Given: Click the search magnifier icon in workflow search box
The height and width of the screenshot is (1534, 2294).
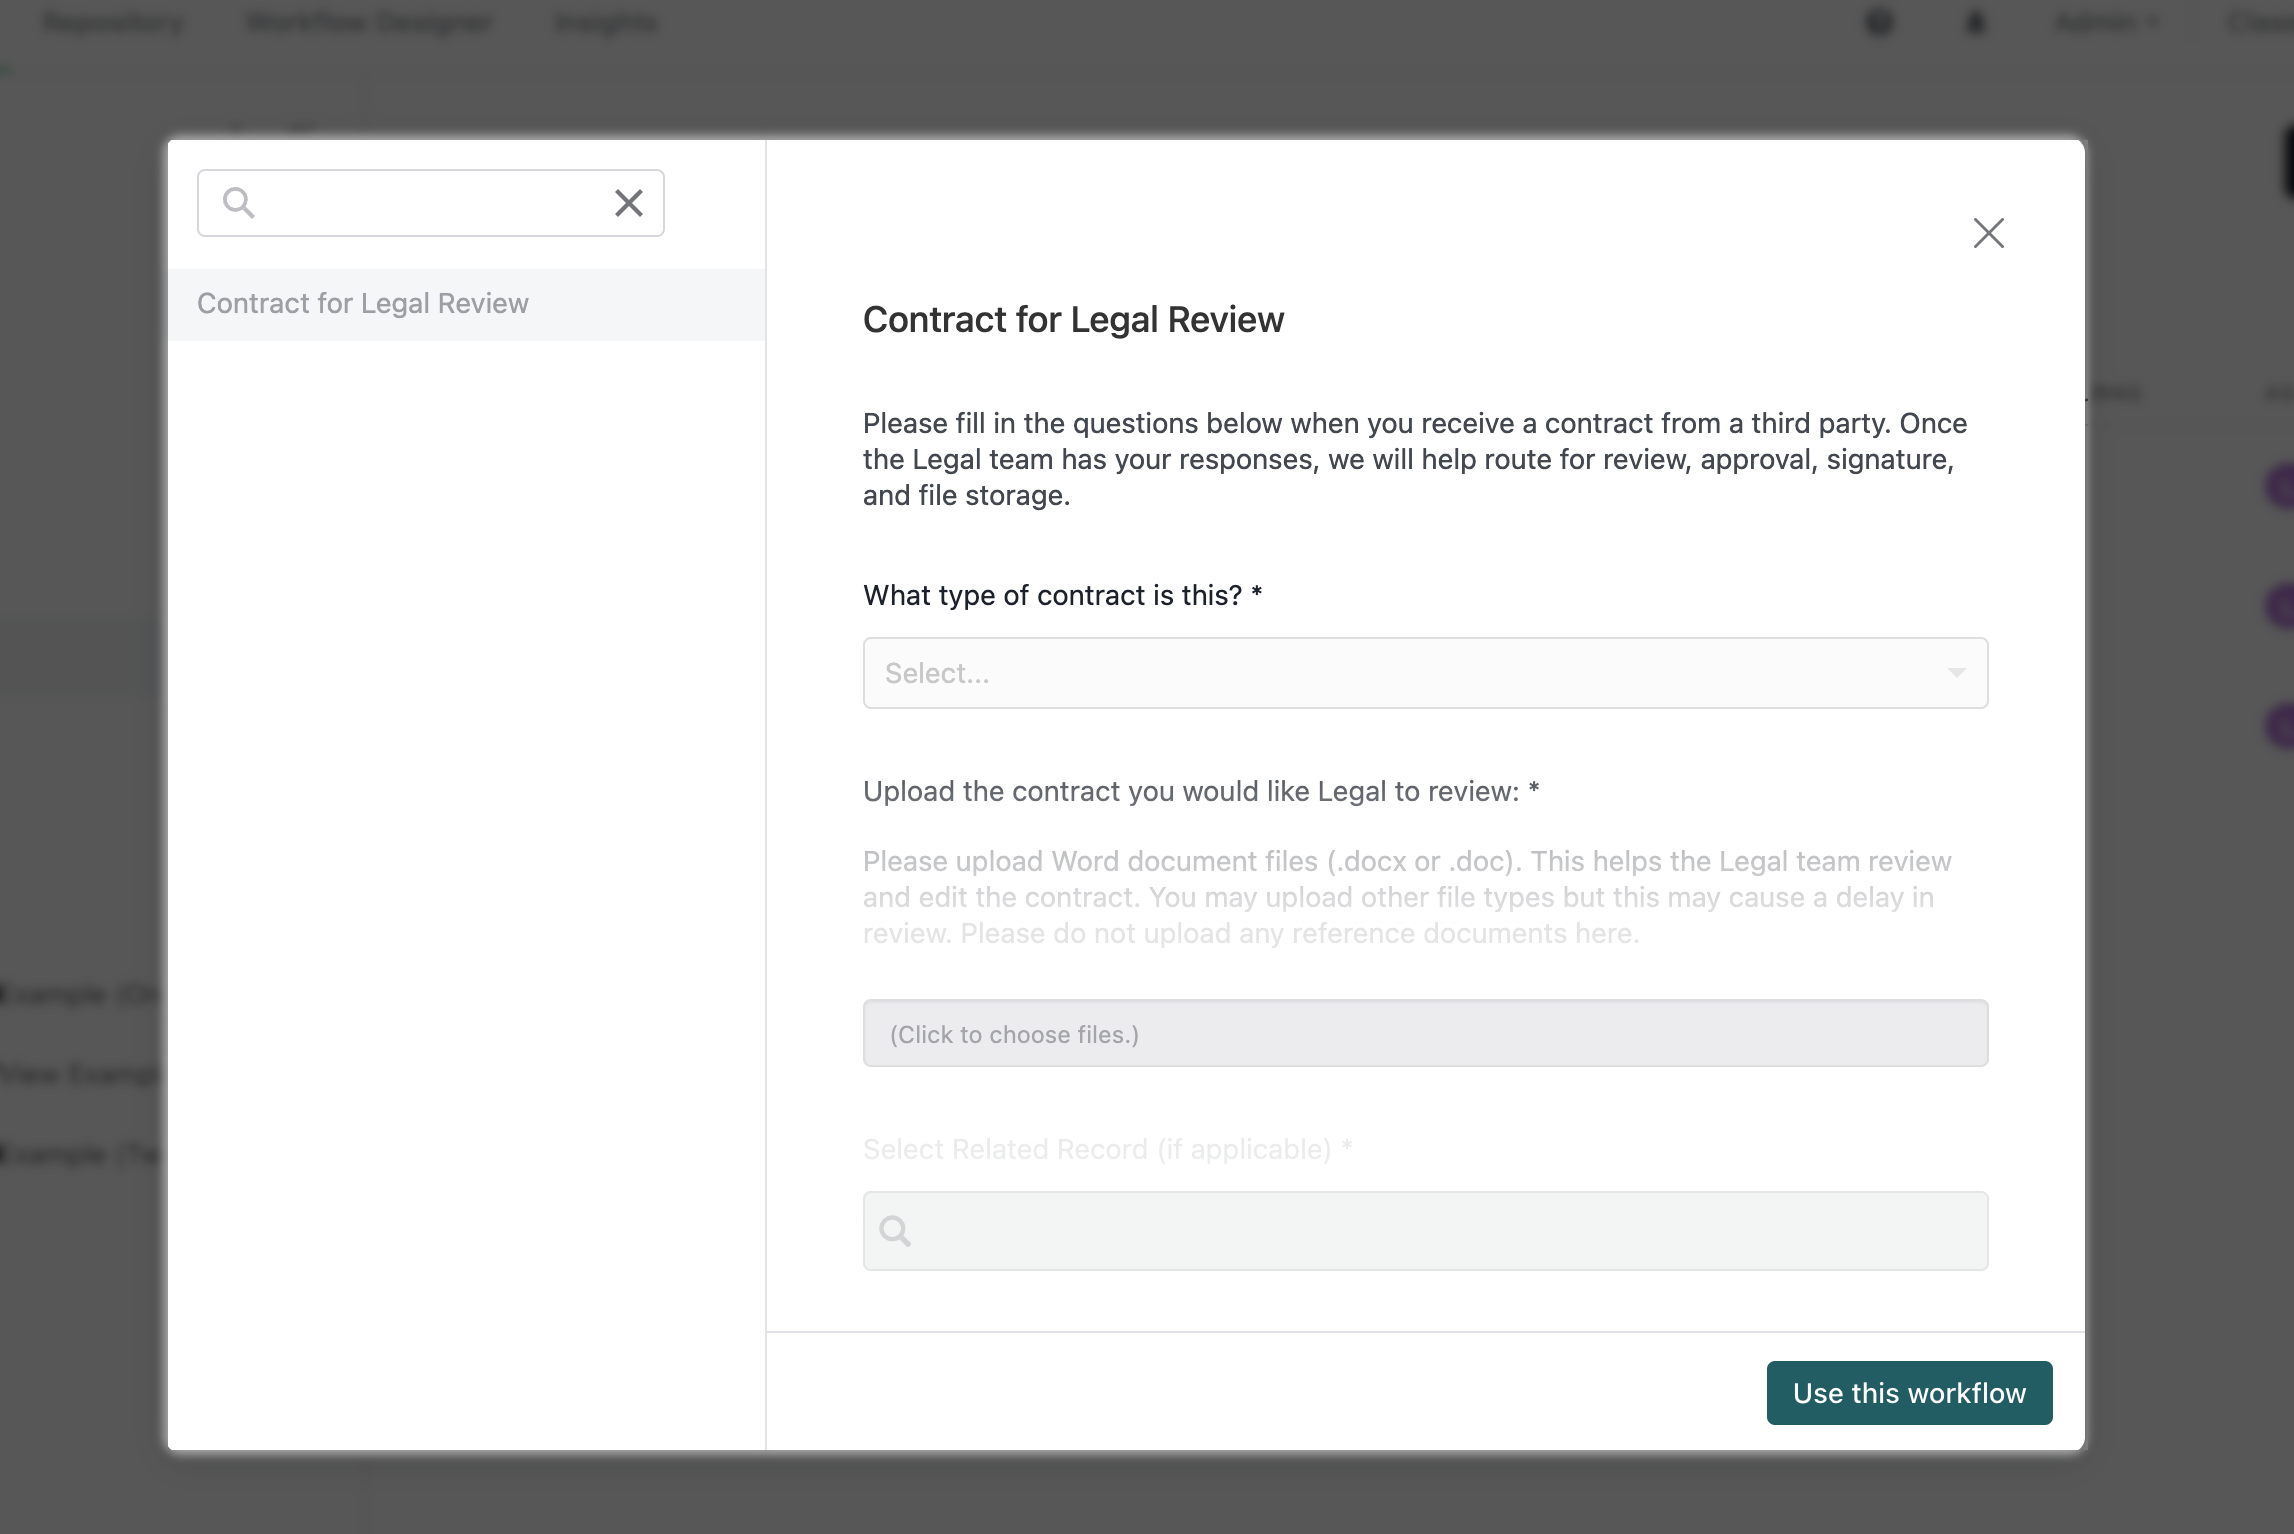Looking at the screenshot, I should 238,203.
